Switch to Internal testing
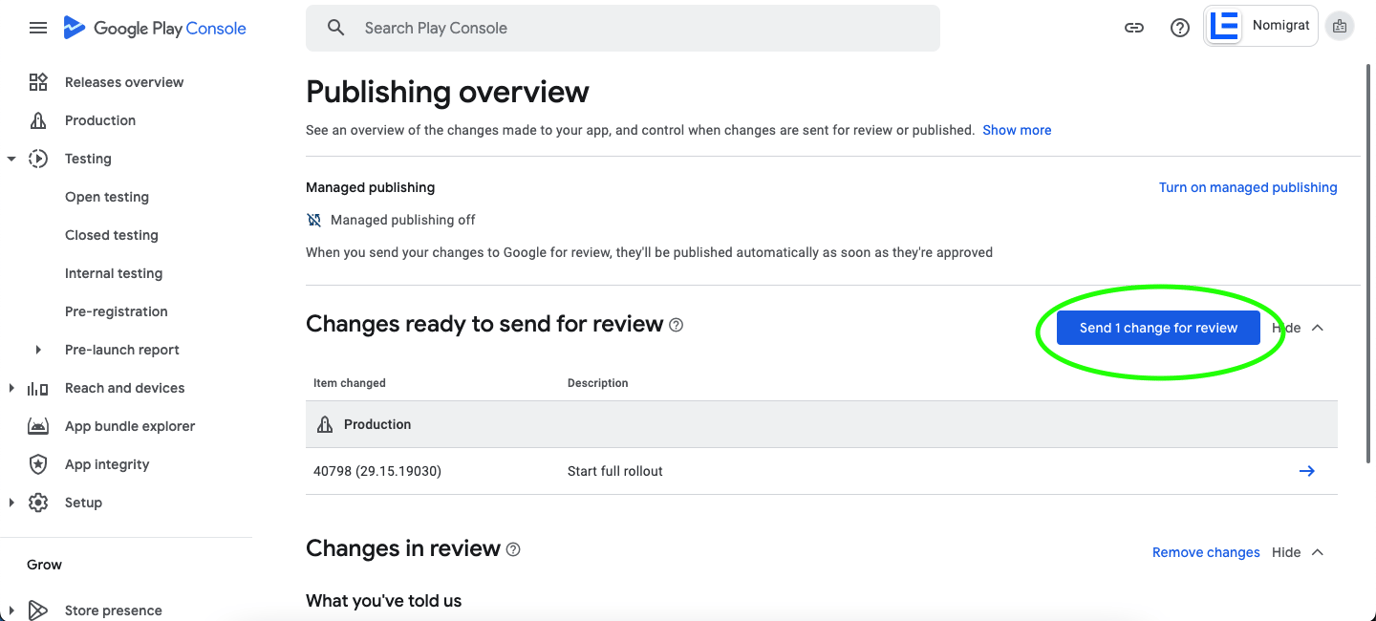Viewport: 1376px width, 621px height. 113,273
